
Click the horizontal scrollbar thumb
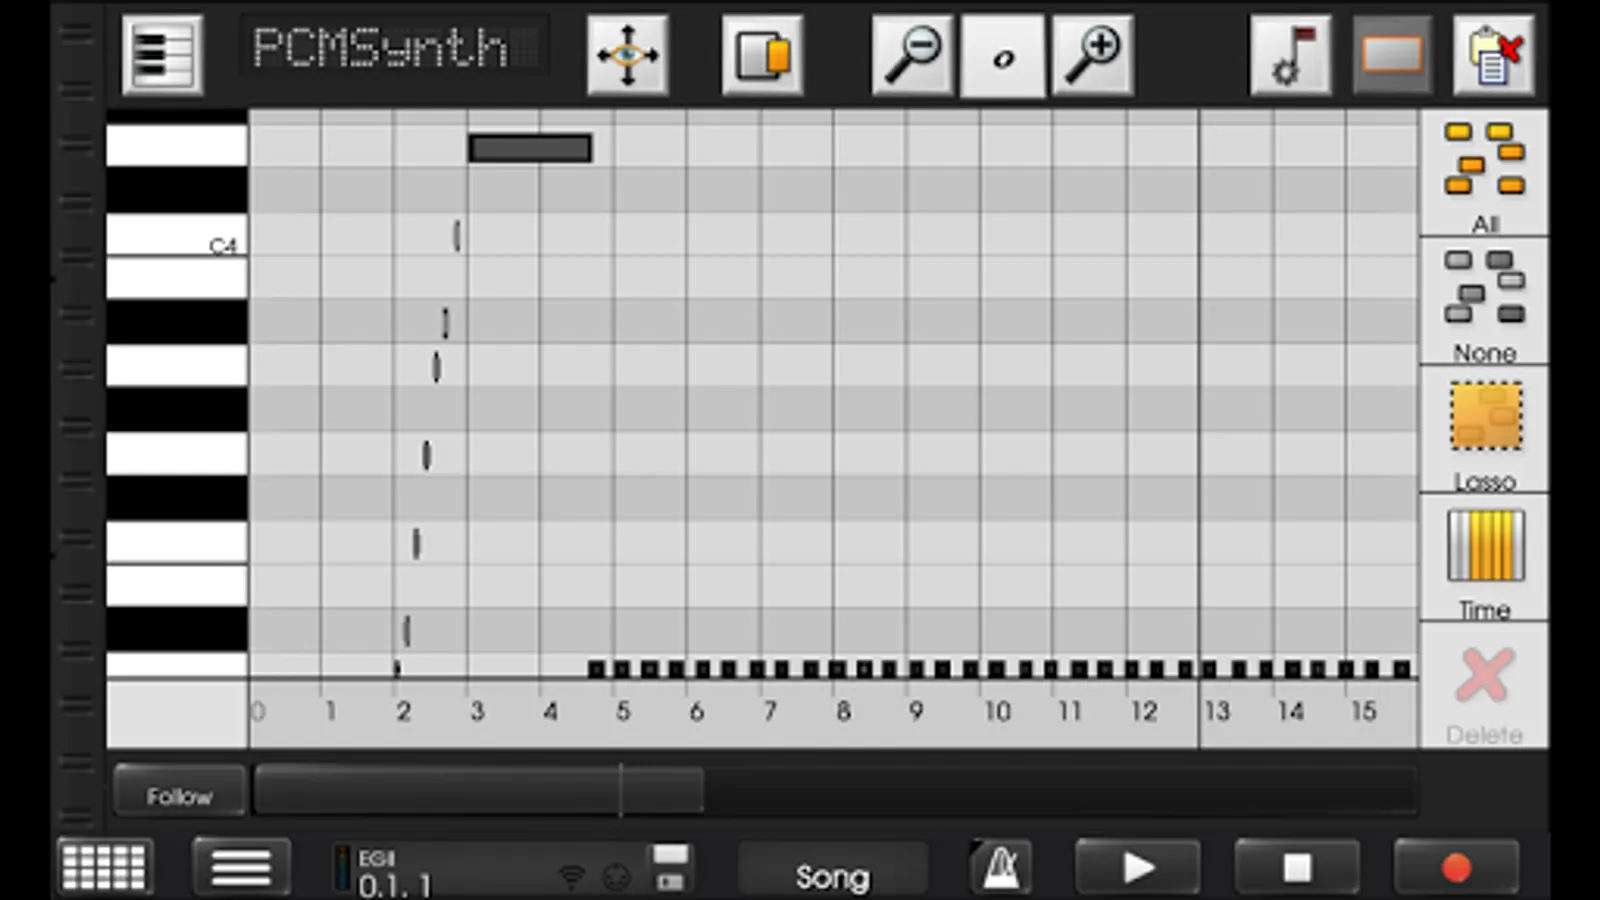(479, 791)
